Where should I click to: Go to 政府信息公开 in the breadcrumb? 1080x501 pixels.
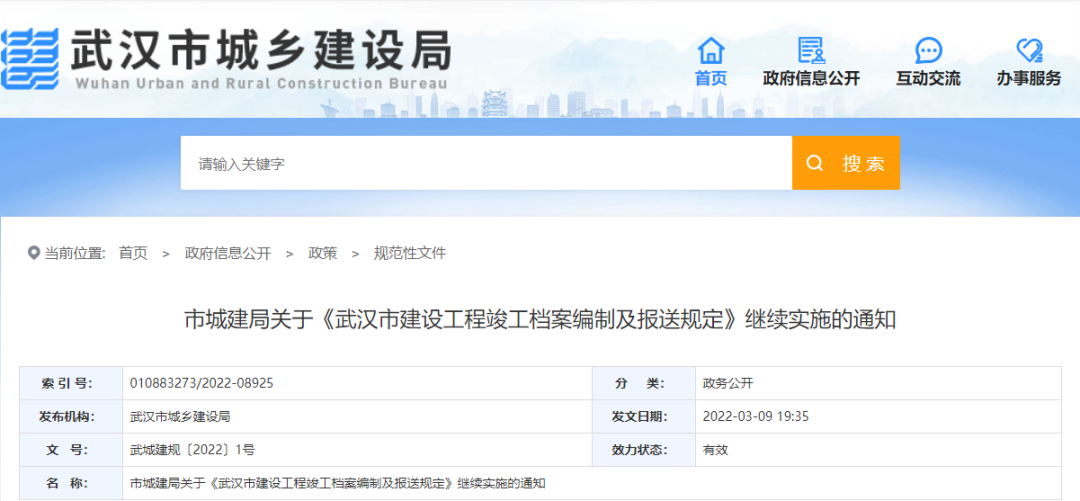[228, 253]
